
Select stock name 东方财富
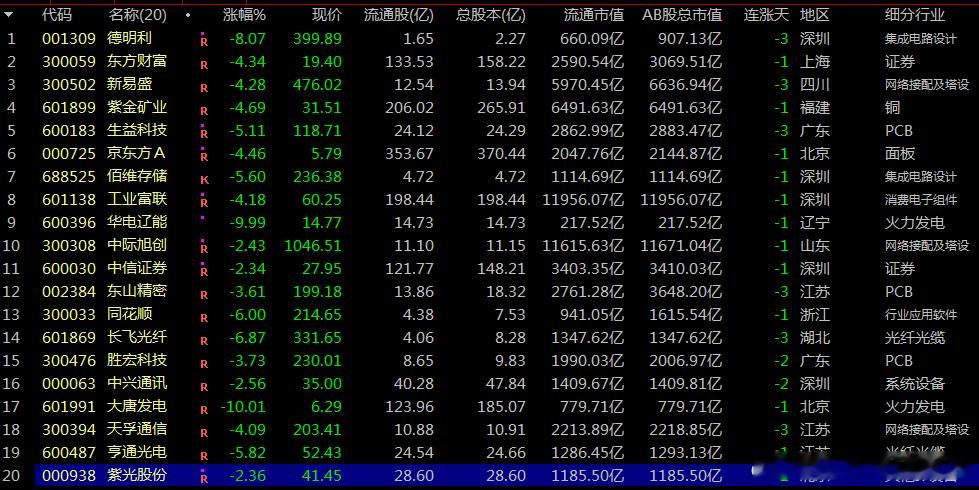pyautogui.click(x=137, y=61)
